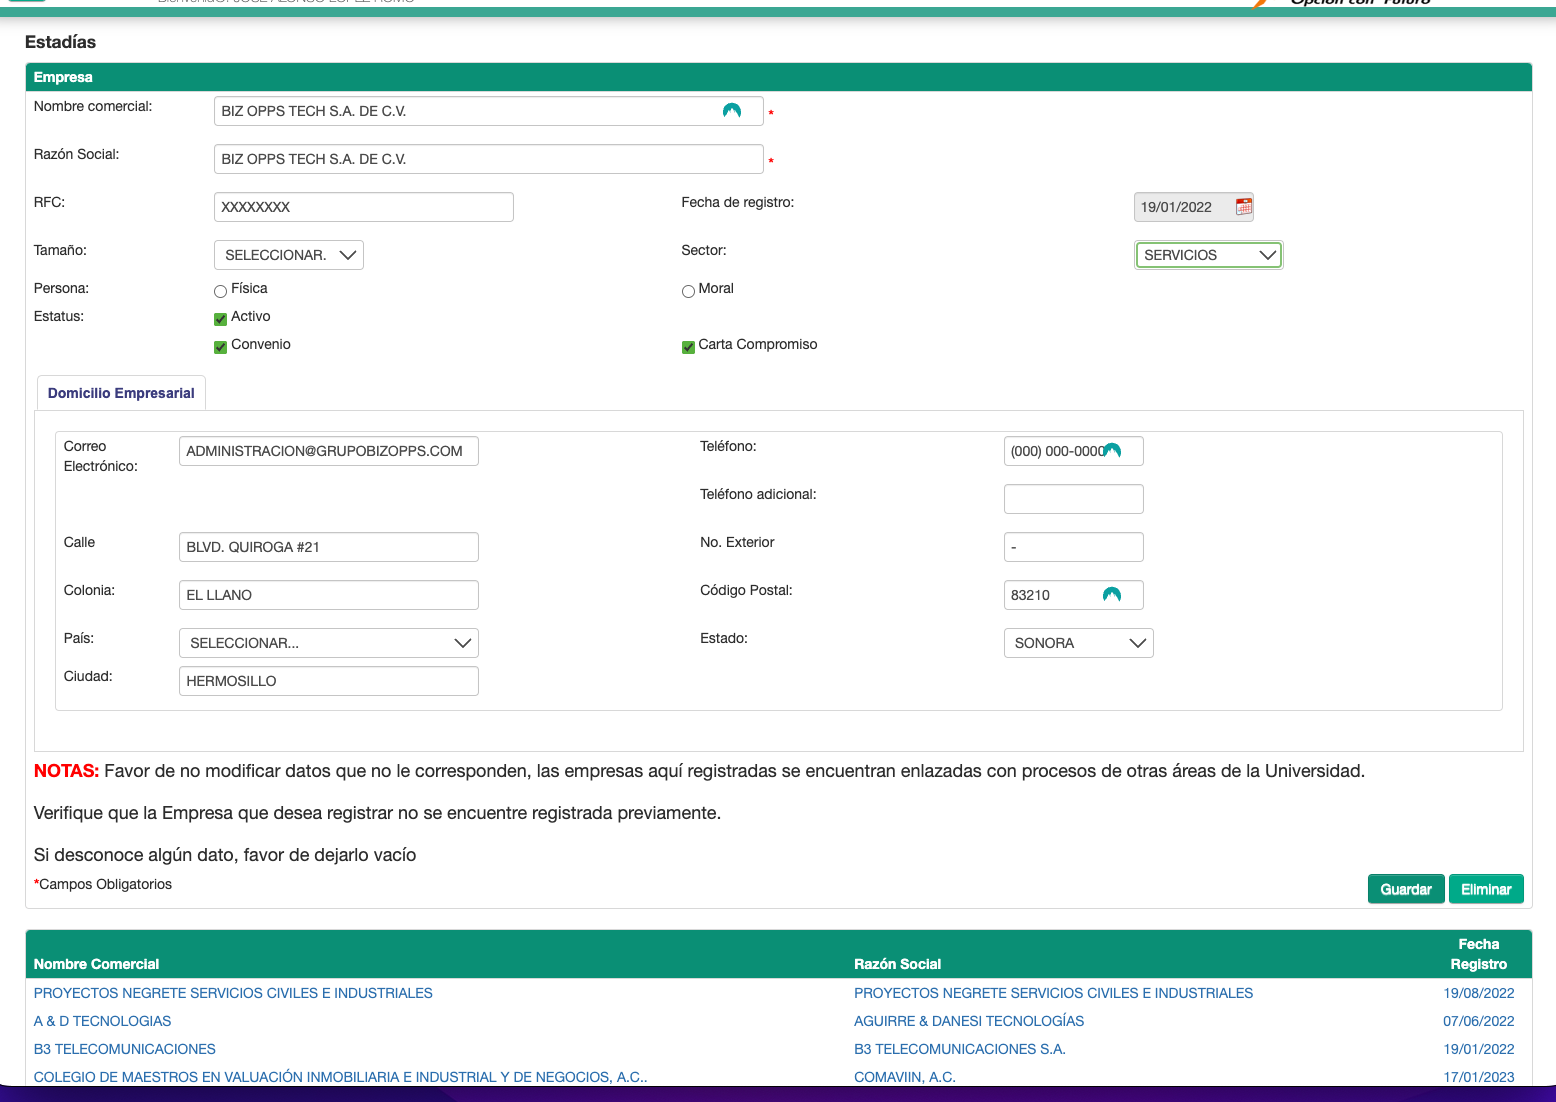1556x1102 pixels.
Task: Expand the Sector dropdown showing SERVICIOS
Action: click(1208, 255)
